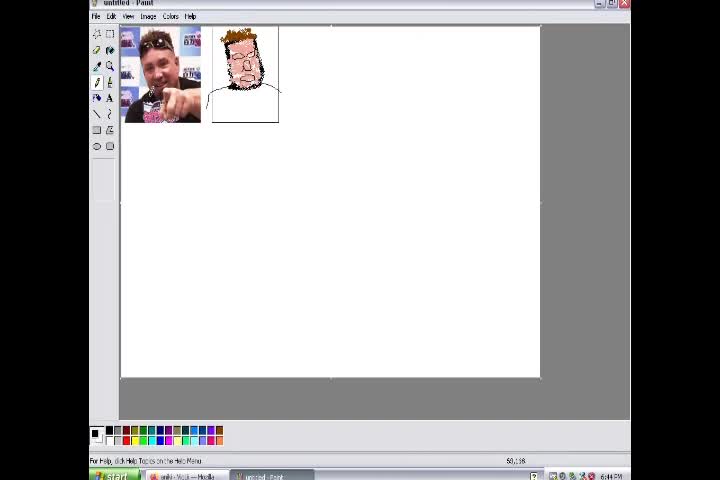Choose the bright yellow palette color
Viewport: 720px width, 480px height.
pyautogui.click(x=135, y=441)
